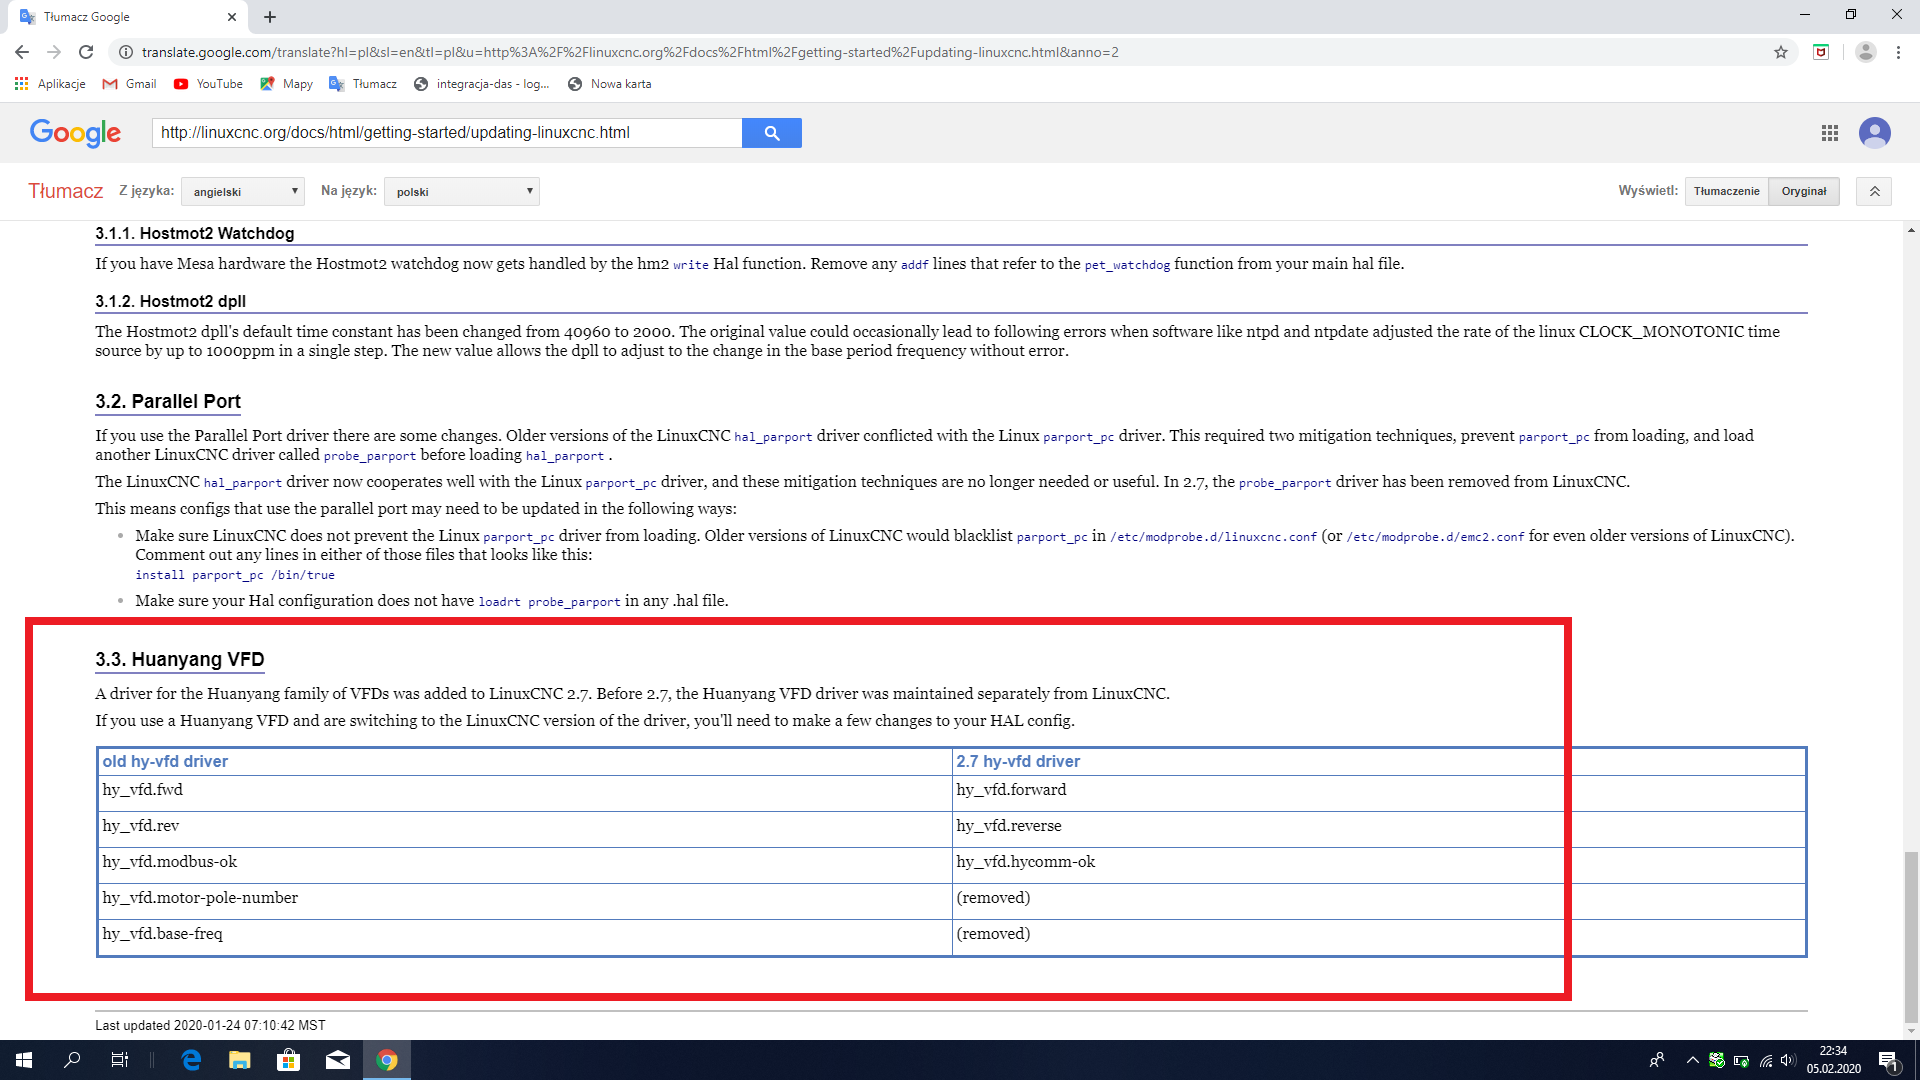
Task: Open the Gmail bookmark
Action: 129,84
